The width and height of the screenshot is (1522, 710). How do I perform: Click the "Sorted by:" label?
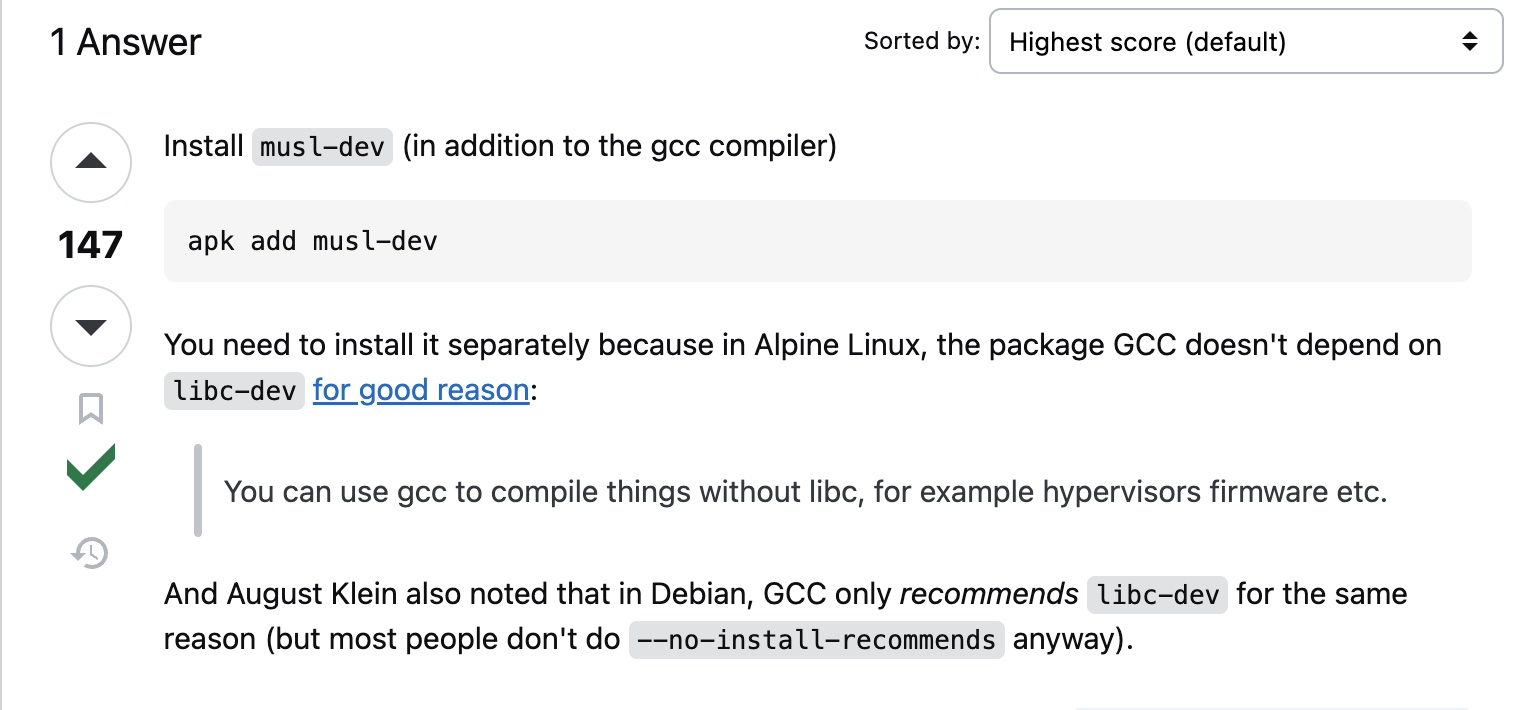click(x=921, y=41)
